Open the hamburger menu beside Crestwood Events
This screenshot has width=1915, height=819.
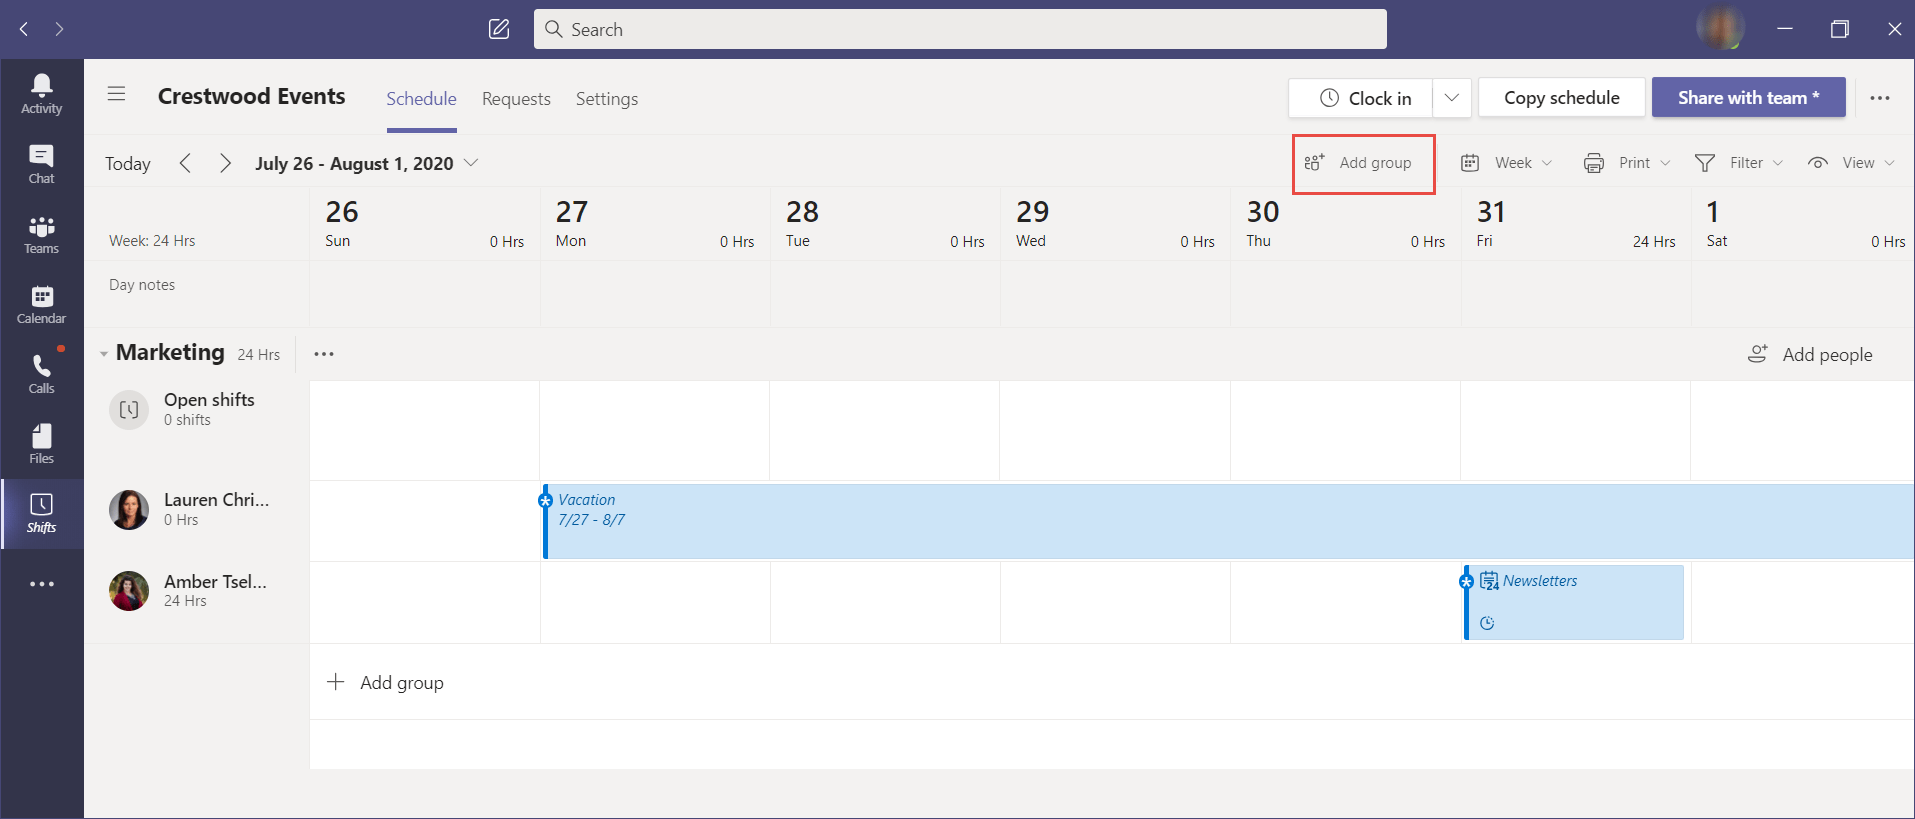pyautogui.click(x=117, y=94)
